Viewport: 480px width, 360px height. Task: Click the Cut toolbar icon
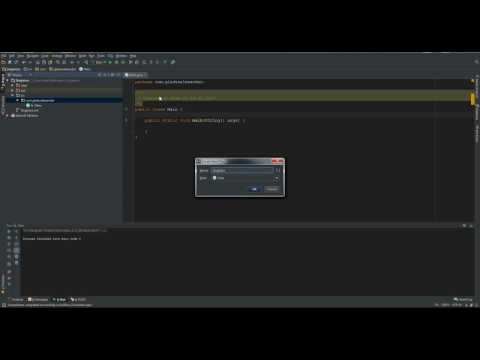click(x=38, y=62)
